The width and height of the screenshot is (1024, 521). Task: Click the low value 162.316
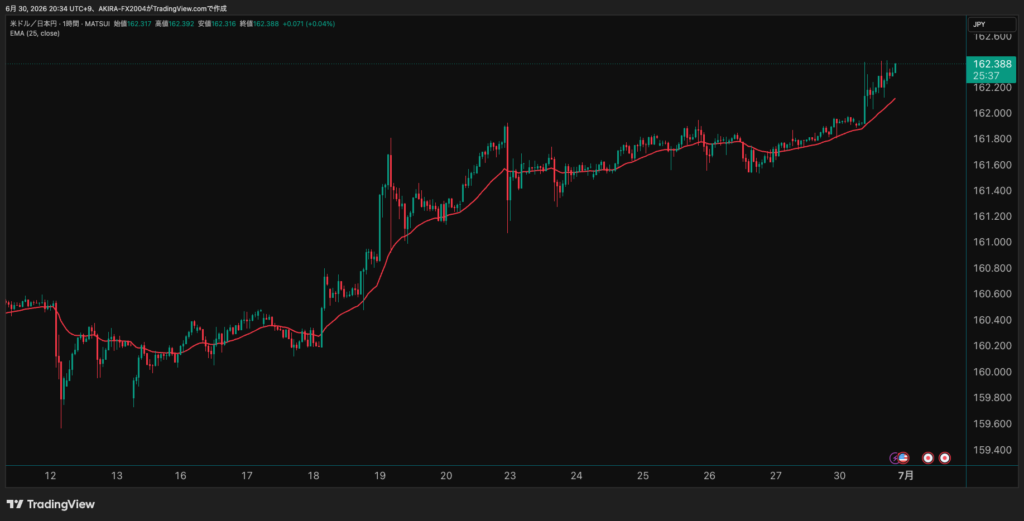[224, 24]
